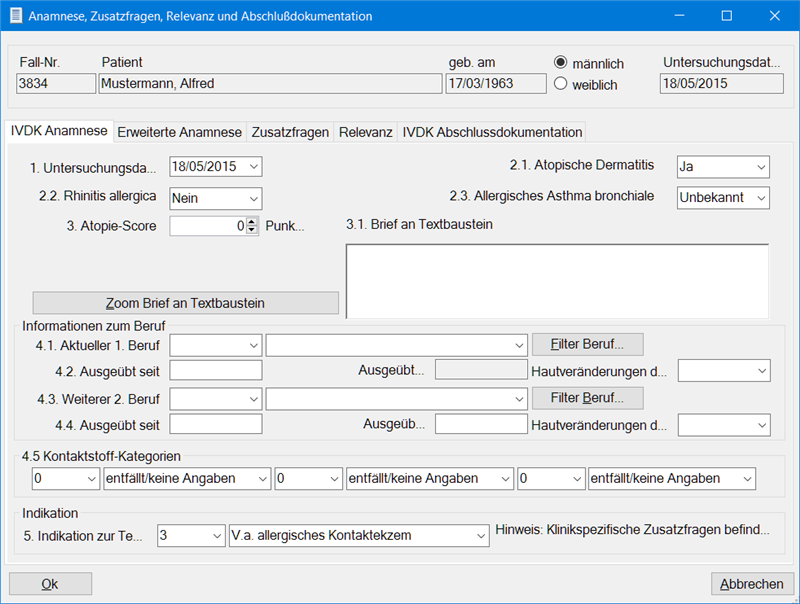This screenshot has height=604, width=800.
Task: Open the Zusatzfragen tab
Action: tap(290, 132)
